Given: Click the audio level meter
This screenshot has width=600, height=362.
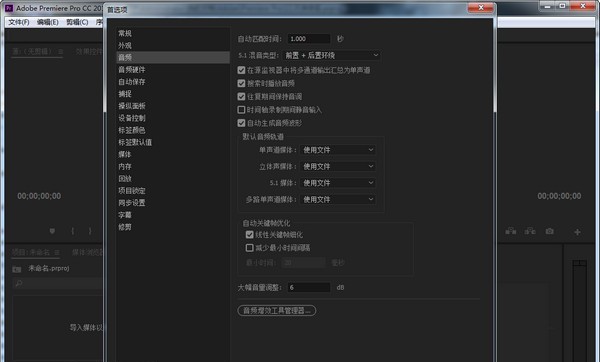Looking at the screenshot, I should pyautogui.click(x=579, y=311).
